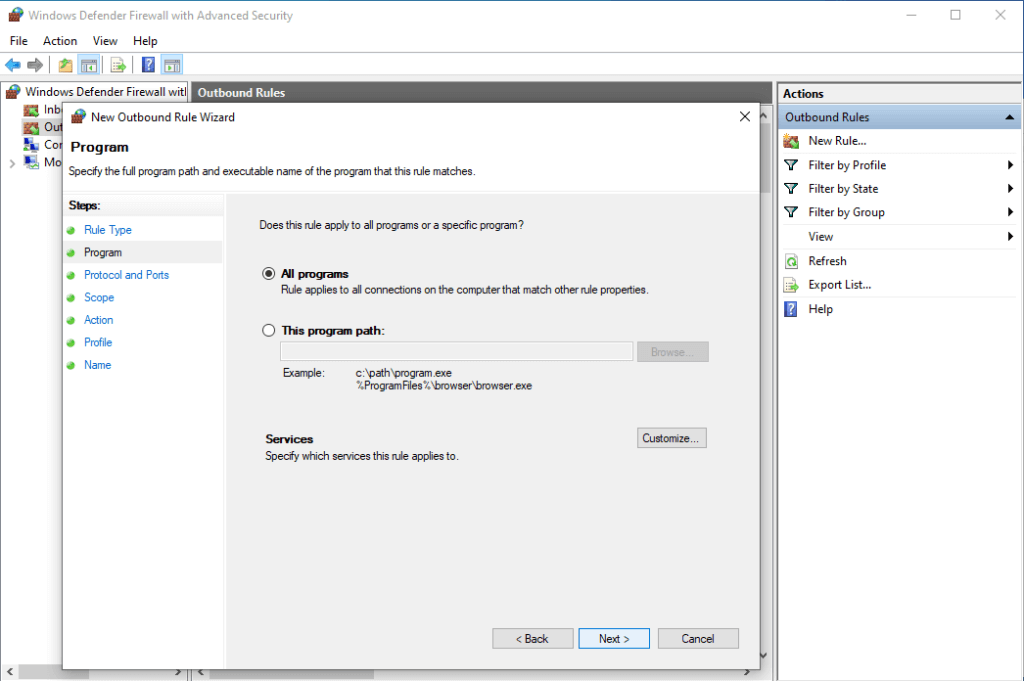Click Refresh in the Actions pane

coord(827,261)
